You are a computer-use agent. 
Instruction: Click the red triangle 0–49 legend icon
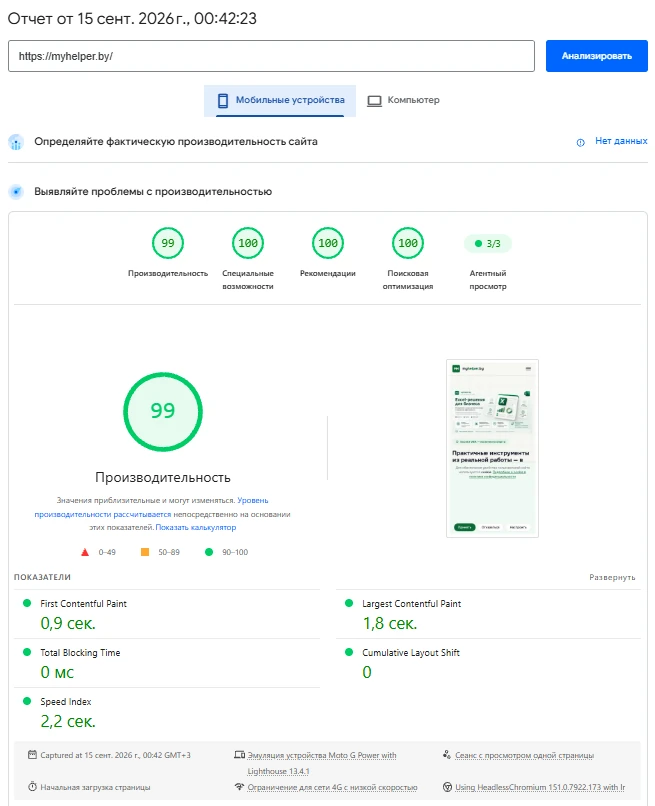85,552
